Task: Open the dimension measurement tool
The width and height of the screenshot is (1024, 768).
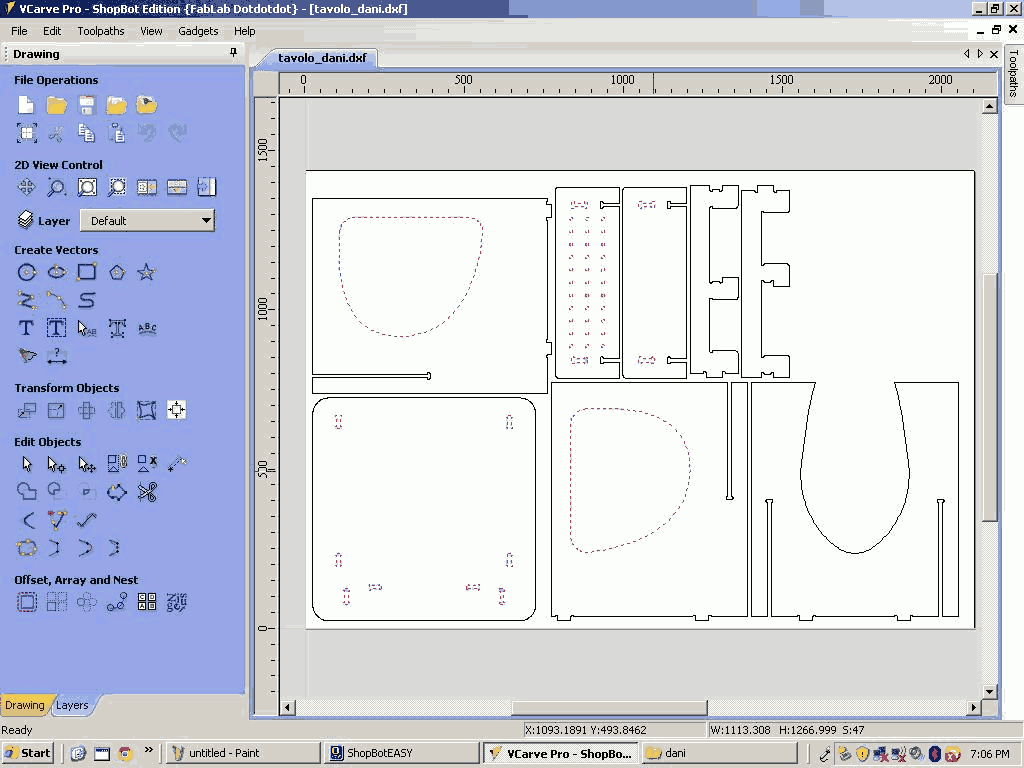Action: 57,356
